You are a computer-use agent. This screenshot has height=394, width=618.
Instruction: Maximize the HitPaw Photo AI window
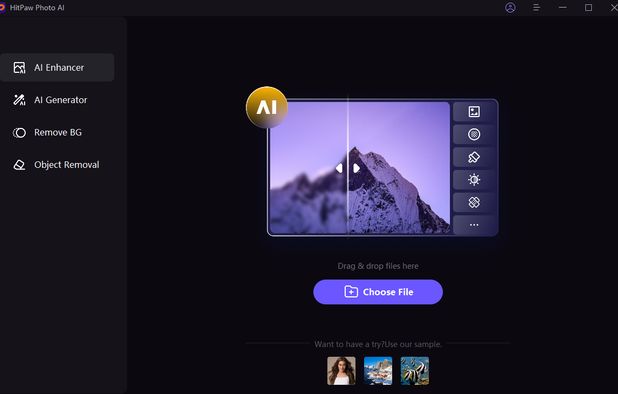tap(588, 7)
